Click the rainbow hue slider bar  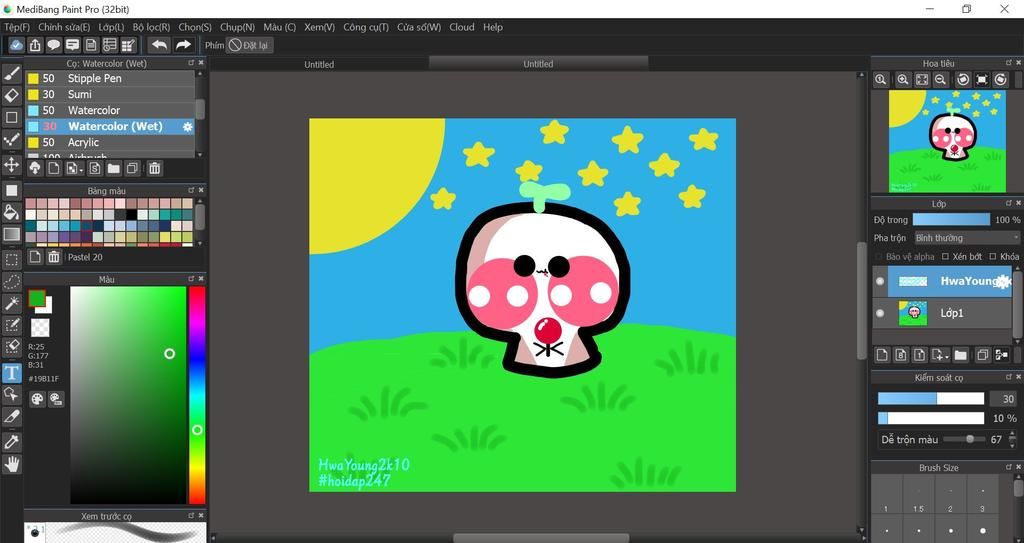click(197, 395)
